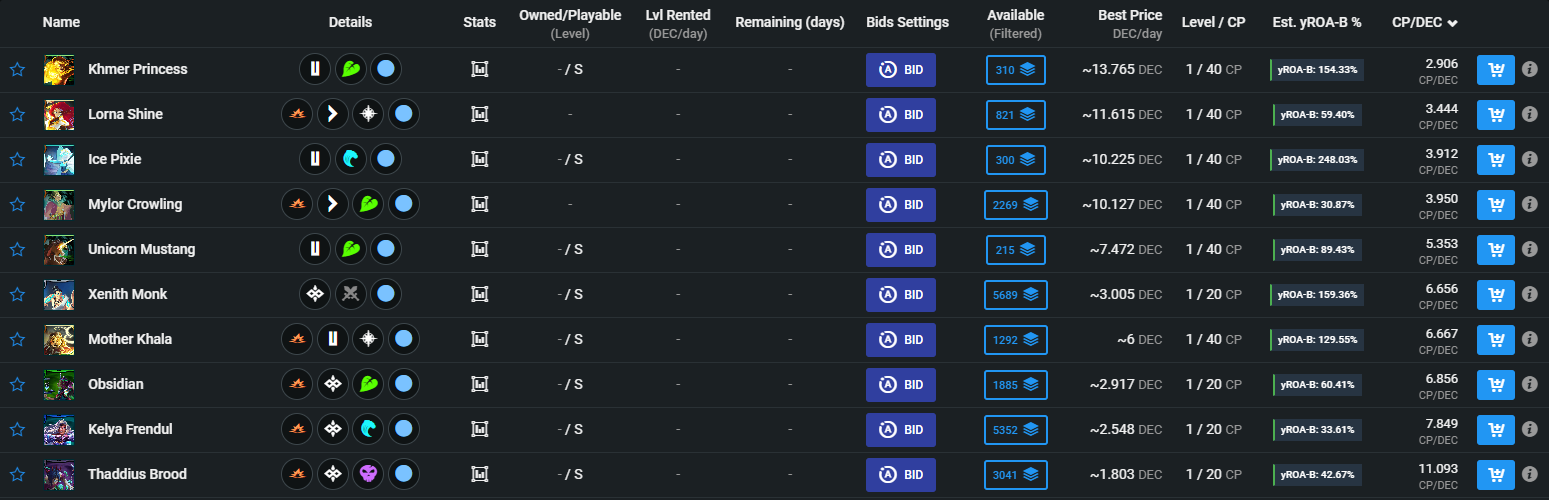
Task: Add Mother Khala to the cart
Action: [1496, 340]
